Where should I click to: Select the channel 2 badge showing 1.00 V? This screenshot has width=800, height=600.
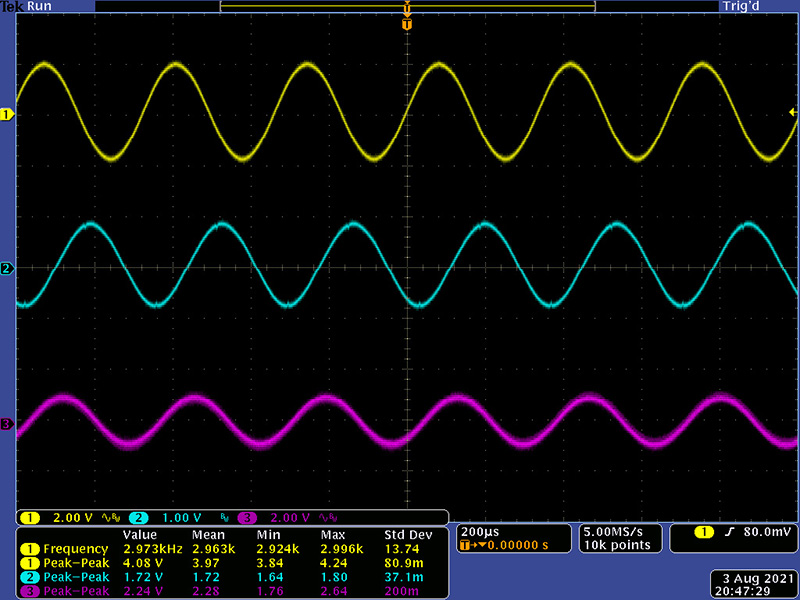[170, 518]
